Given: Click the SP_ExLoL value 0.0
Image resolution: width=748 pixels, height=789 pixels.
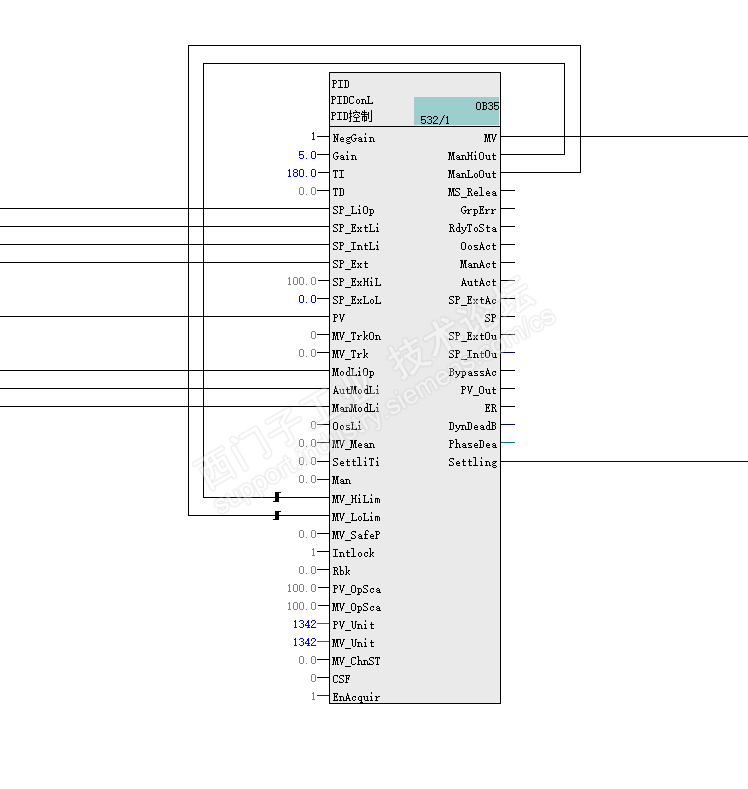Looking at the screenshot, I should pos(307,299).
